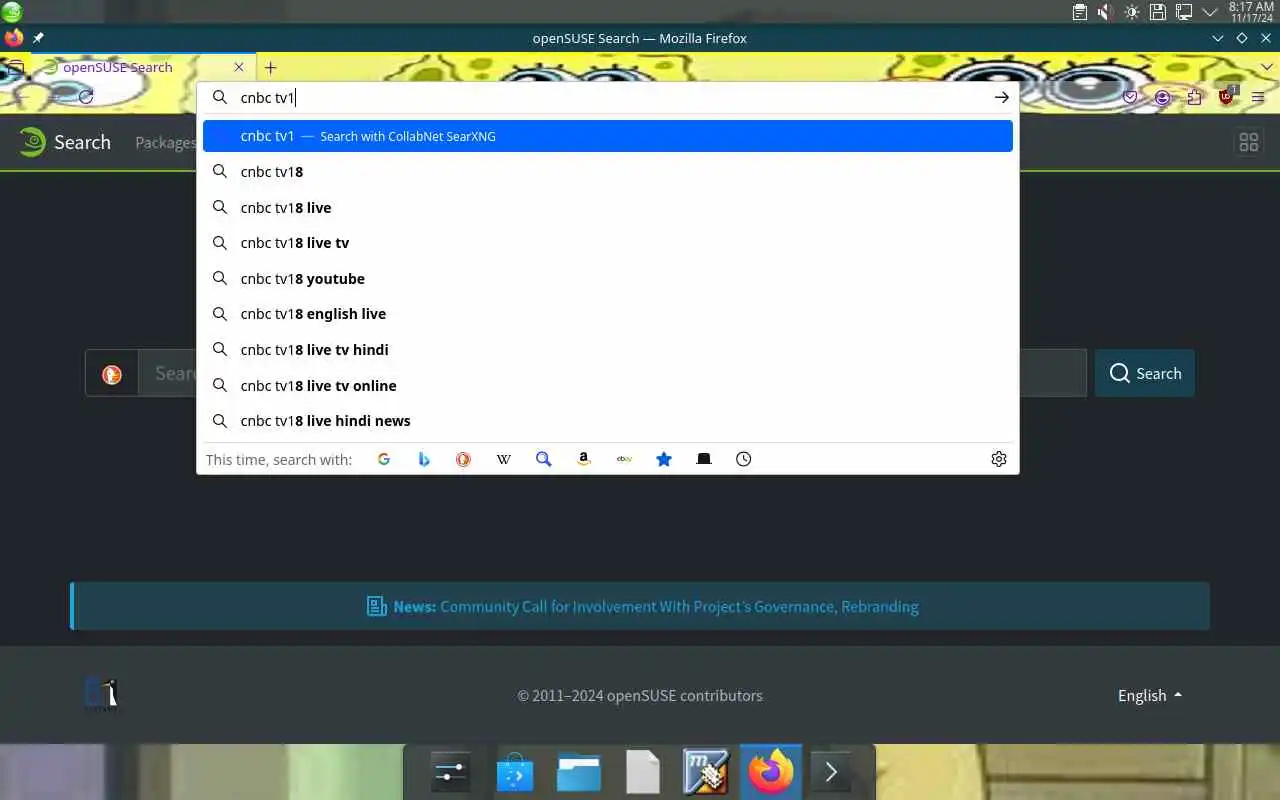Search history using the clock icon
The width and height of the screenshot is (1280, 800).
point(744,459)
